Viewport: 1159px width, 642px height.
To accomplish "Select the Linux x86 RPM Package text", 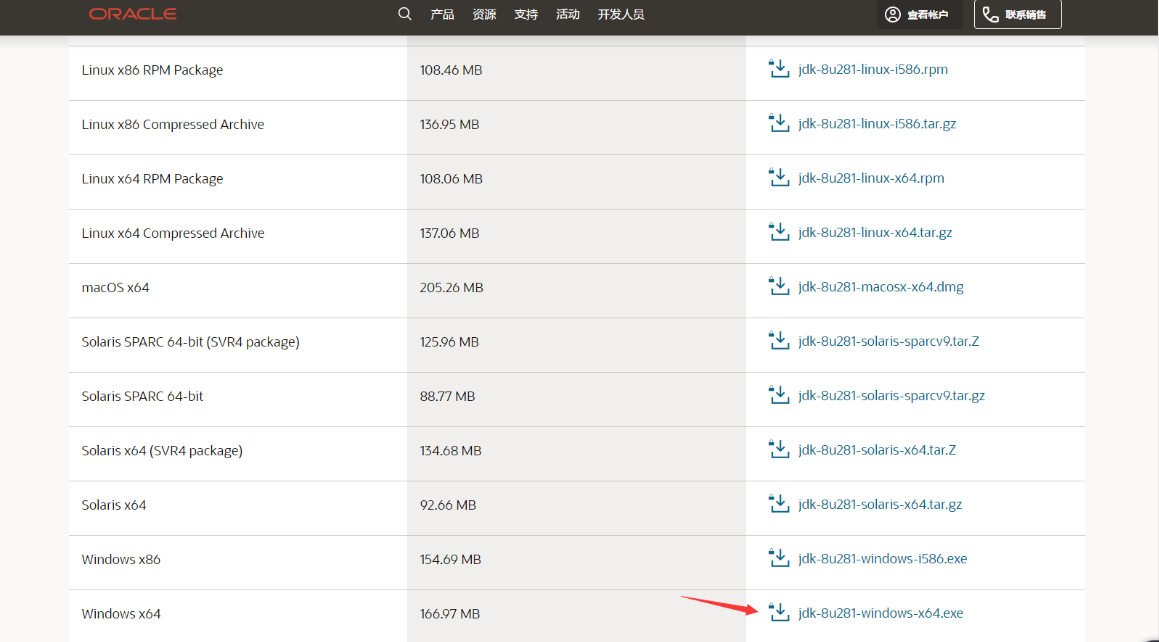I will 152,70.
